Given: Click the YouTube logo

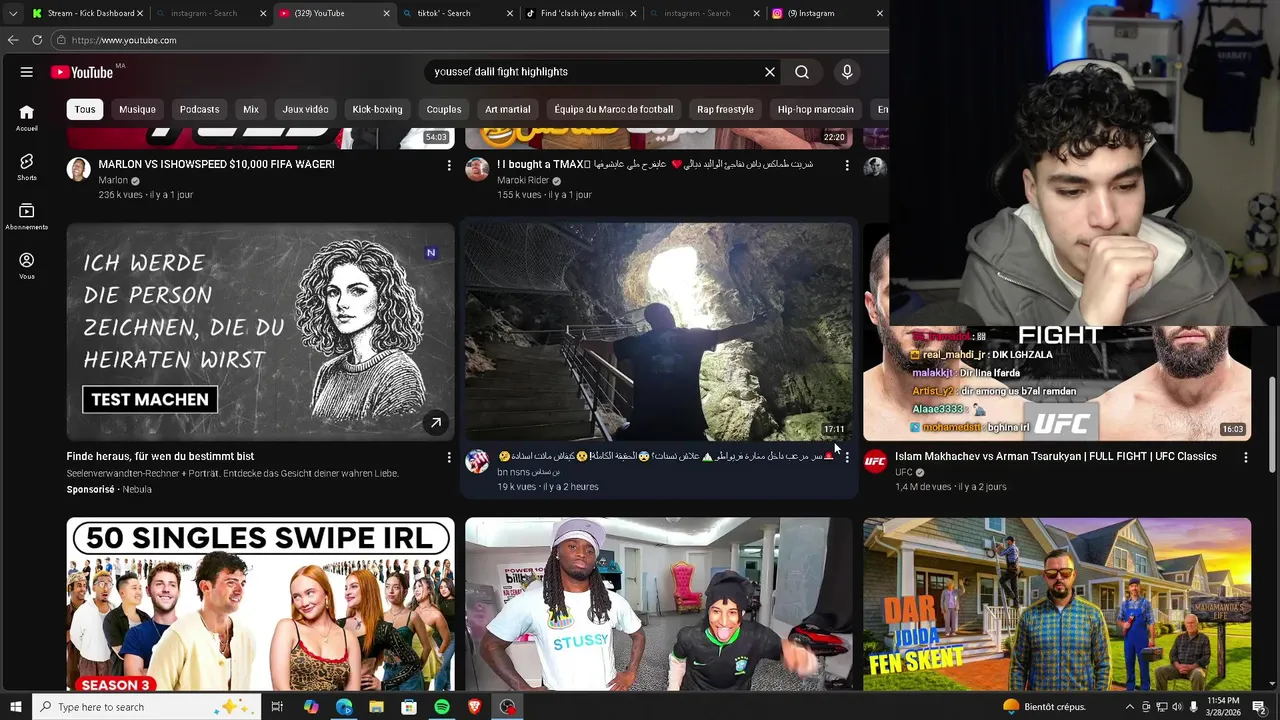Looking at the screenshot, I should (x=82, y=72).
